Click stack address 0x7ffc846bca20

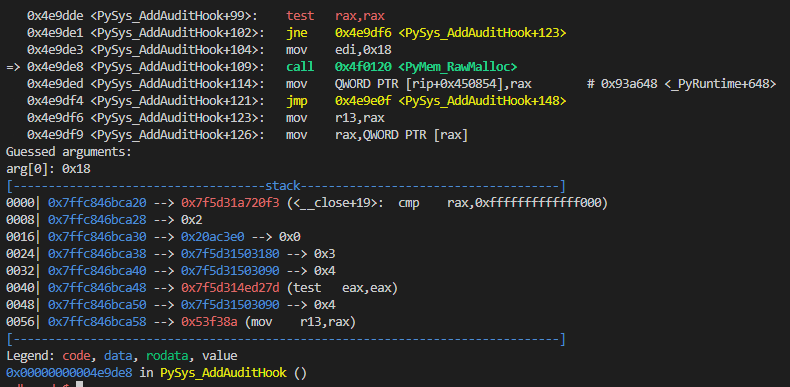[x=97, y=203]
